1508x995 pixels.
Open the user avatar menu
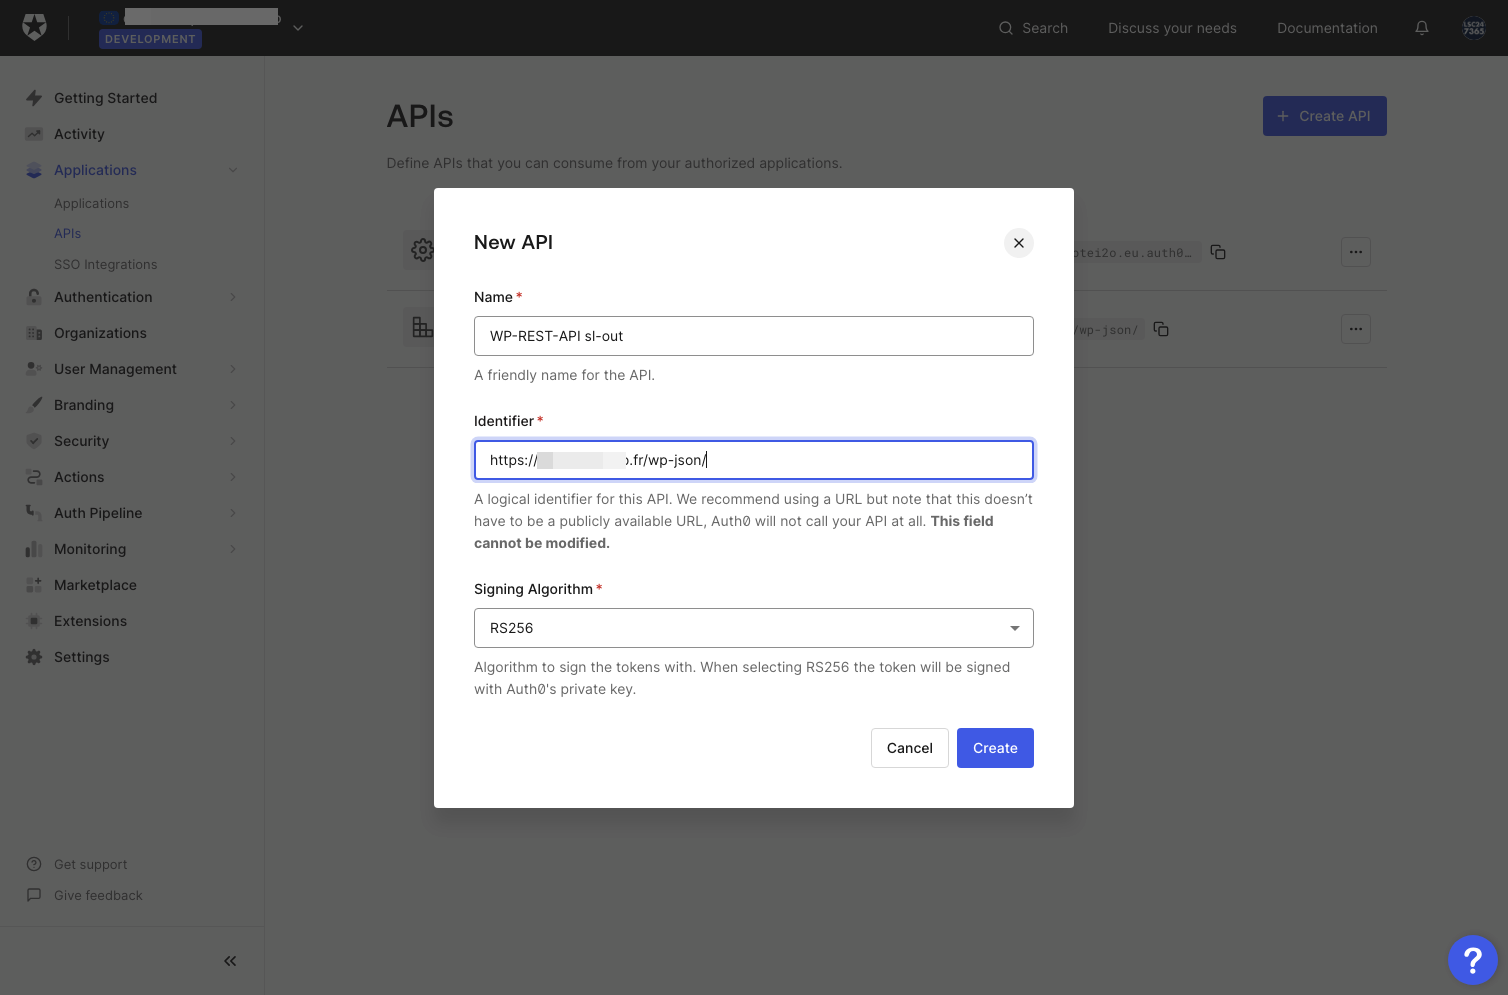coord(1474,28)
